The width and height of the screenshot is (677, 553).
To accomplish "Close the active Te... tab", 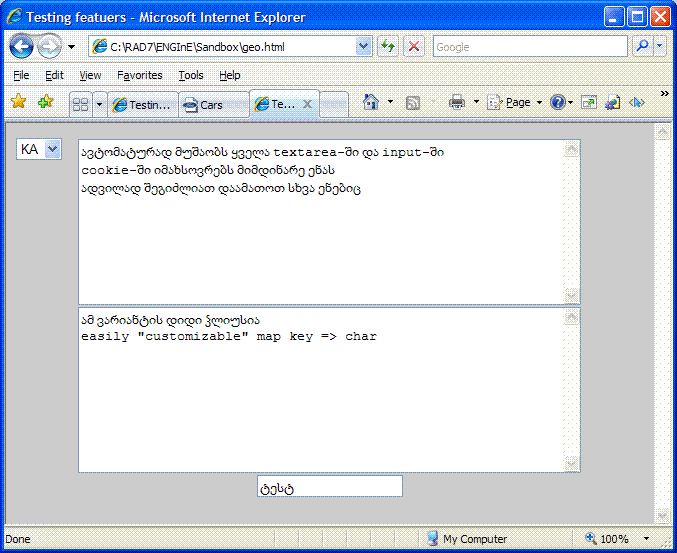I will 307,104.
